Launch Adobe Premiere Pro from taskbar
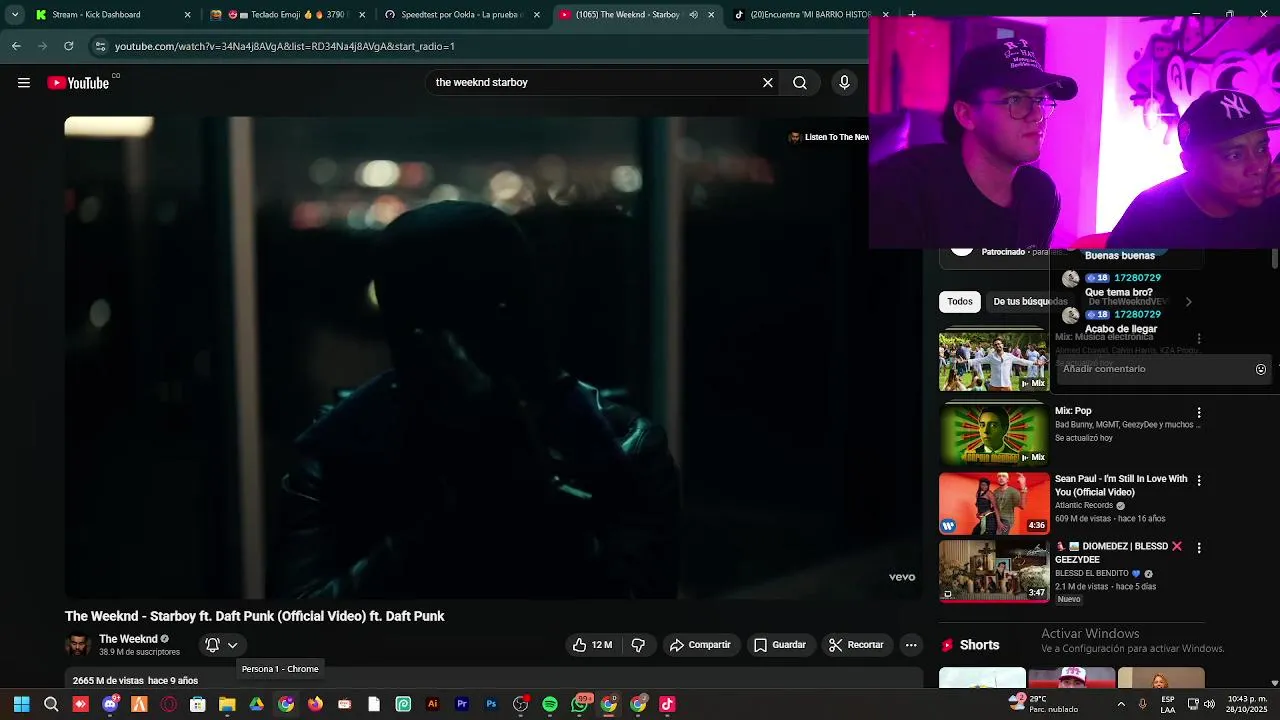1280x720 pixels. click(462, 704)
